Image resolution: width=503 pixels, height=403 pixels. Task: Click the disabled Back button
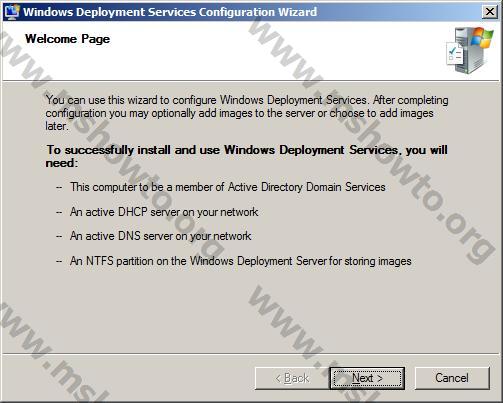click(292, 378)
